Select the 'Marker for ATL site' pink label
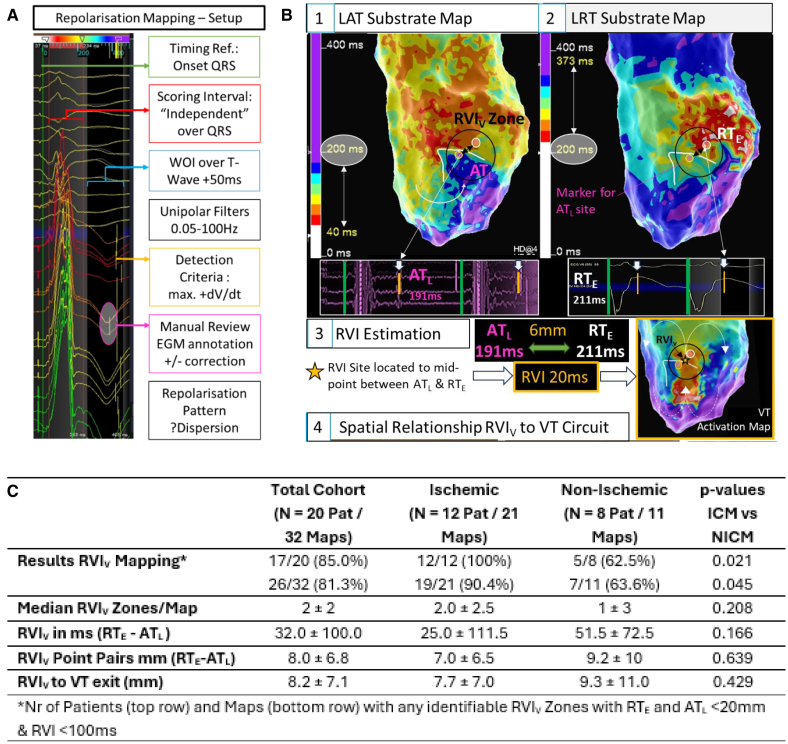Image resolution: width=788 pixels, height=744 pixels. 585,201
